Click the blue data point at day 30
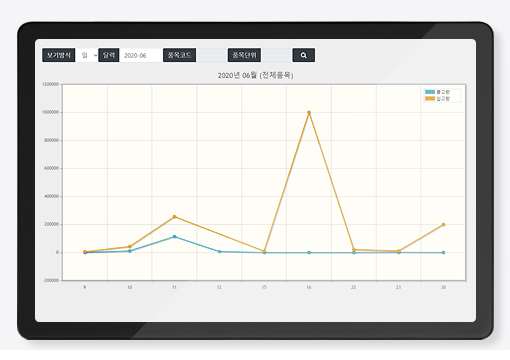This screenshot has width=510, height=360. tap(443, 253)
